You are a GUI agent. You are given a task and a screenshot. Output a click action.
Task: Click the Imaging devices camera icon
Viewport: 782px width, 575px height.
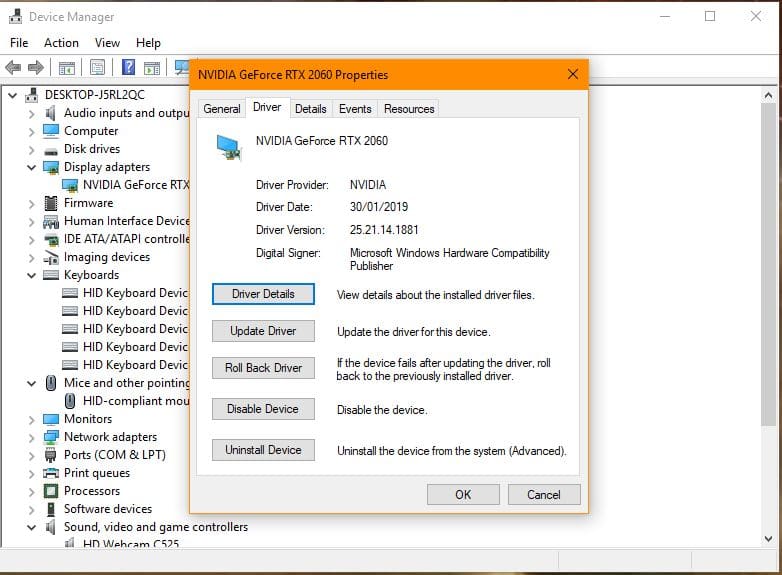[51, 257]
